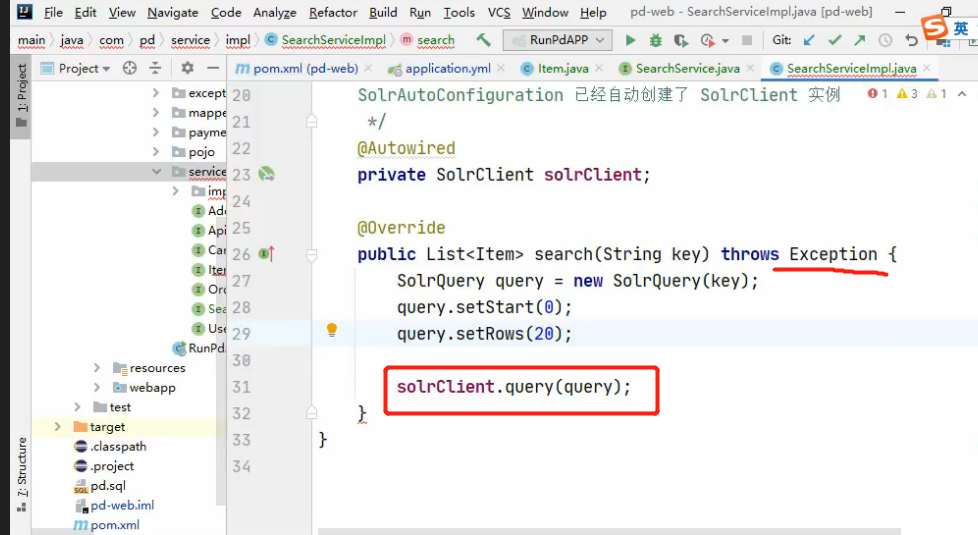Expand the test folder
This screenshot has width=978, height=535.
pyautogui.click(x=77, y=407)
